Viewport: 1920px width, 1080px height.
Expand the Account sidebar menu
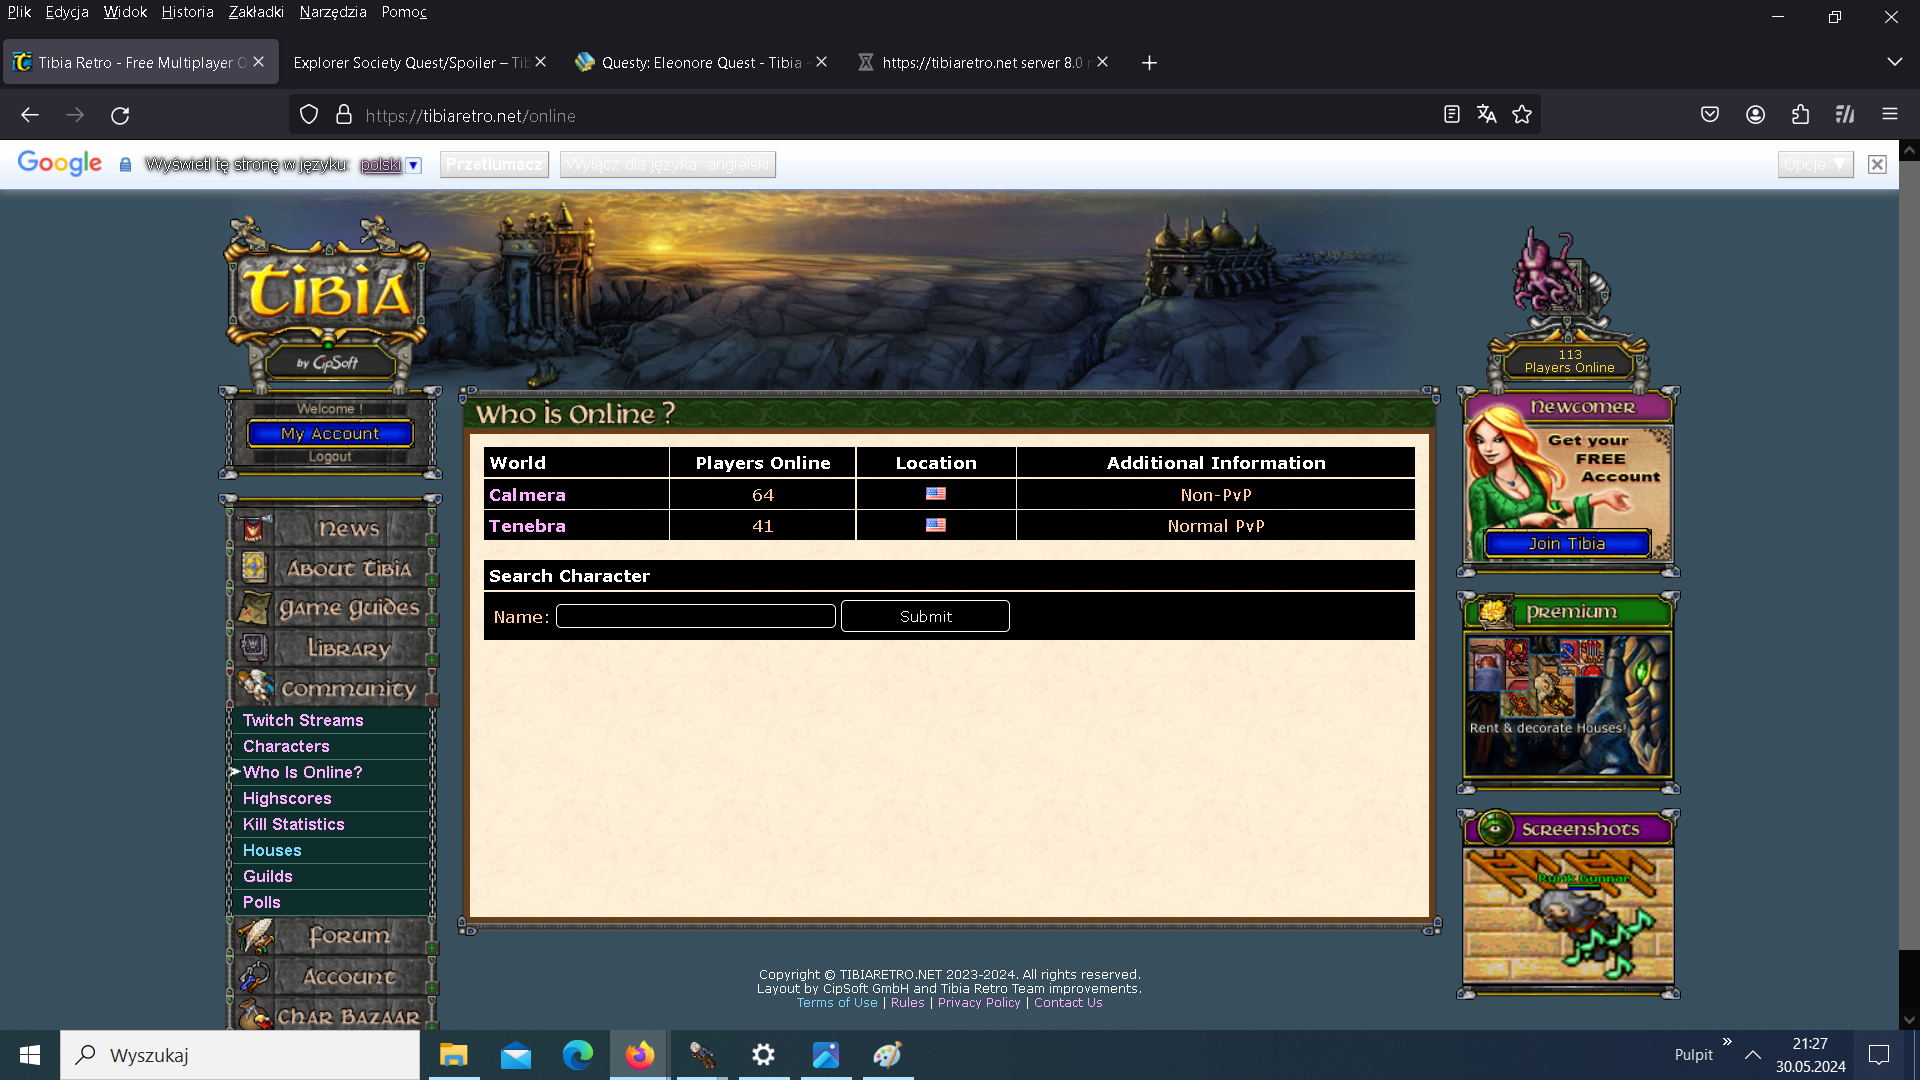pos(332,976)
